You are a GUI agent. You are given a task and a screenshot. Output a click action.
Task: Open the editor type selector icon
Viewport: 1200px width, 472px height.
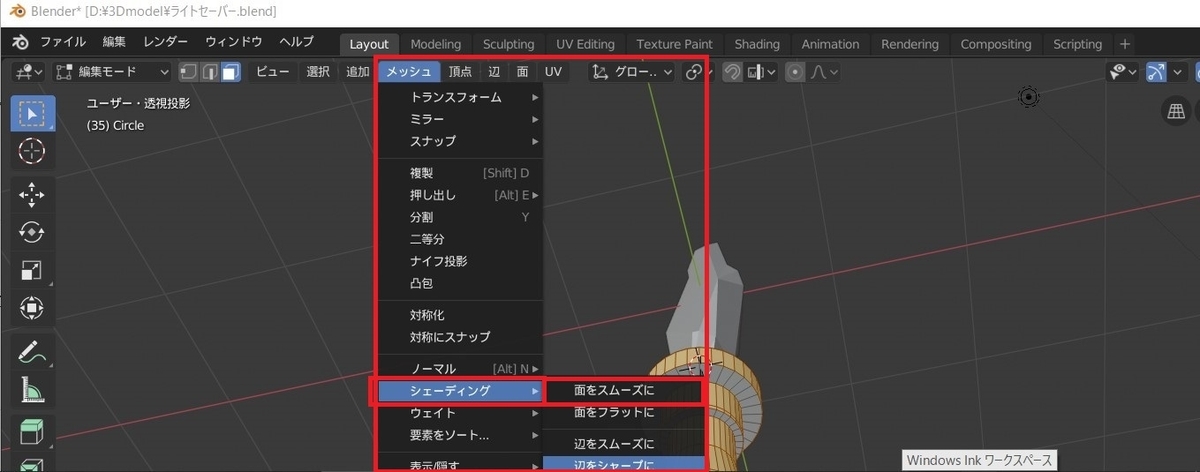click(27, 72)
